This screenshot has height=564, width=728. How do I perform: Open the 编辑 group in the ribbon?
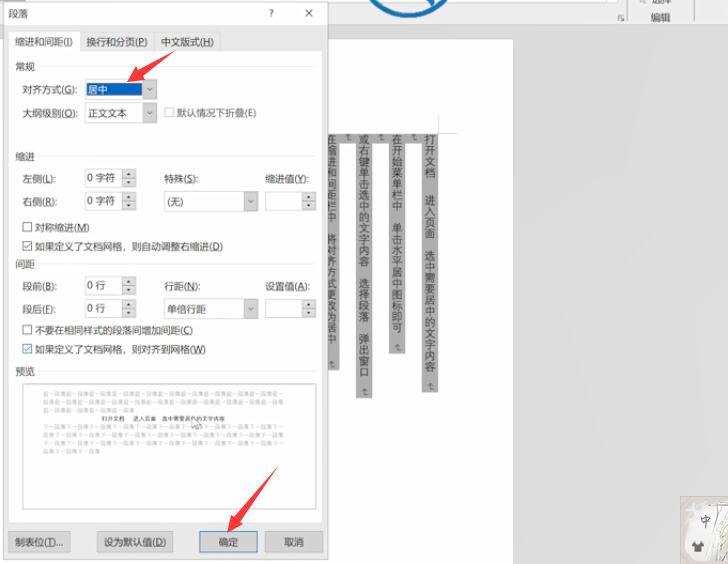(x=660, y=18)
